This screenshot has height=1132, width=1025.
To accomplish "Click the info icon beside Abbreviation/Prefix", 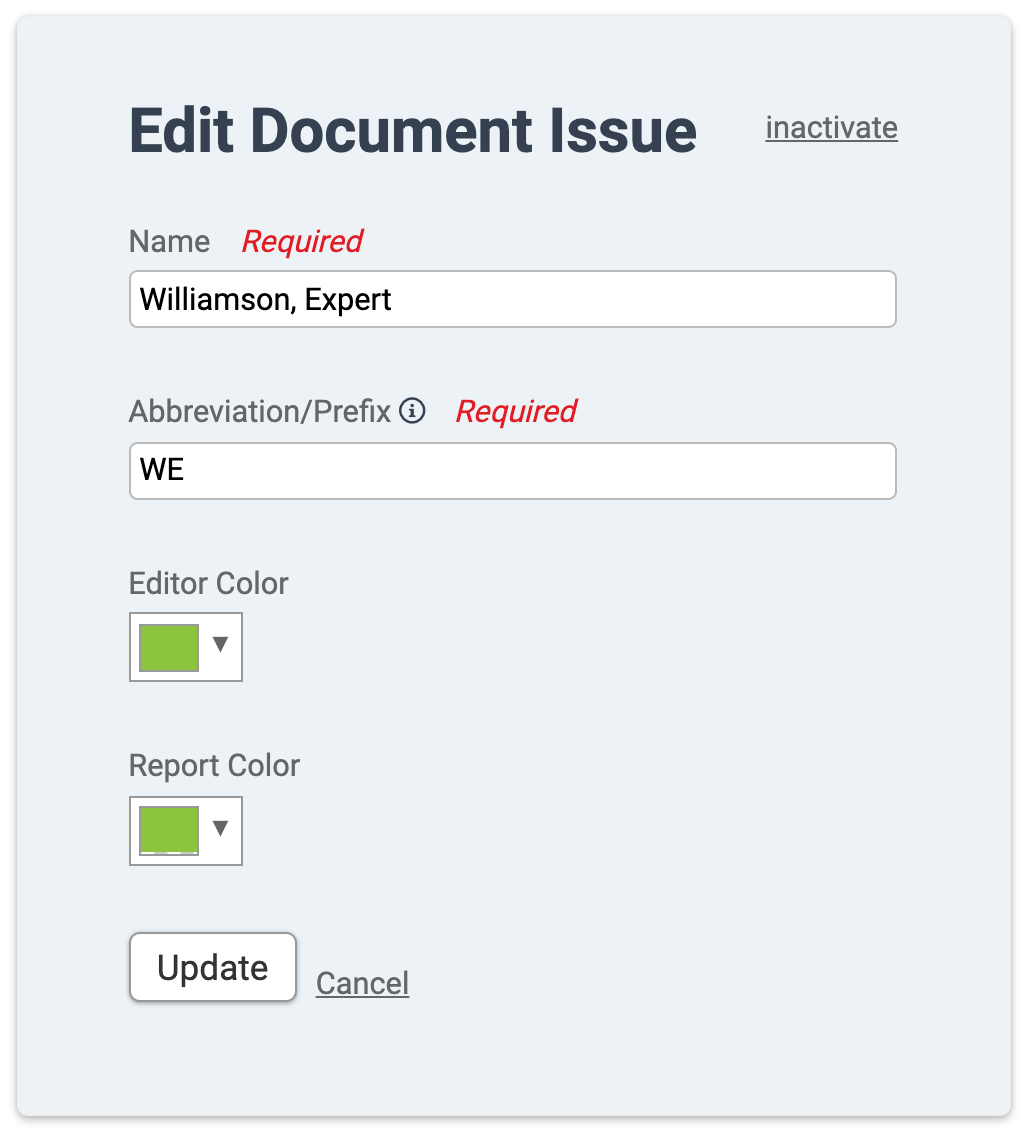I will click(412, 411).
